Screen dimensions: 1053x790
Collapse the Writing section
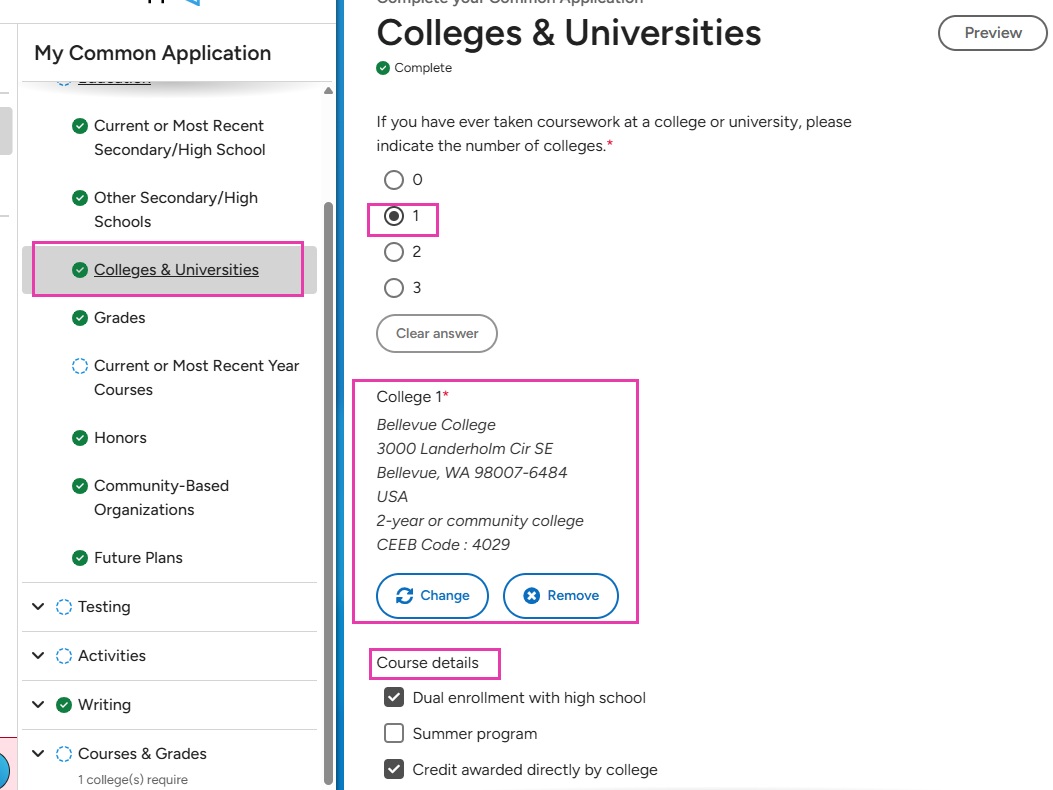pyautogui.click(x=38, y=704)
